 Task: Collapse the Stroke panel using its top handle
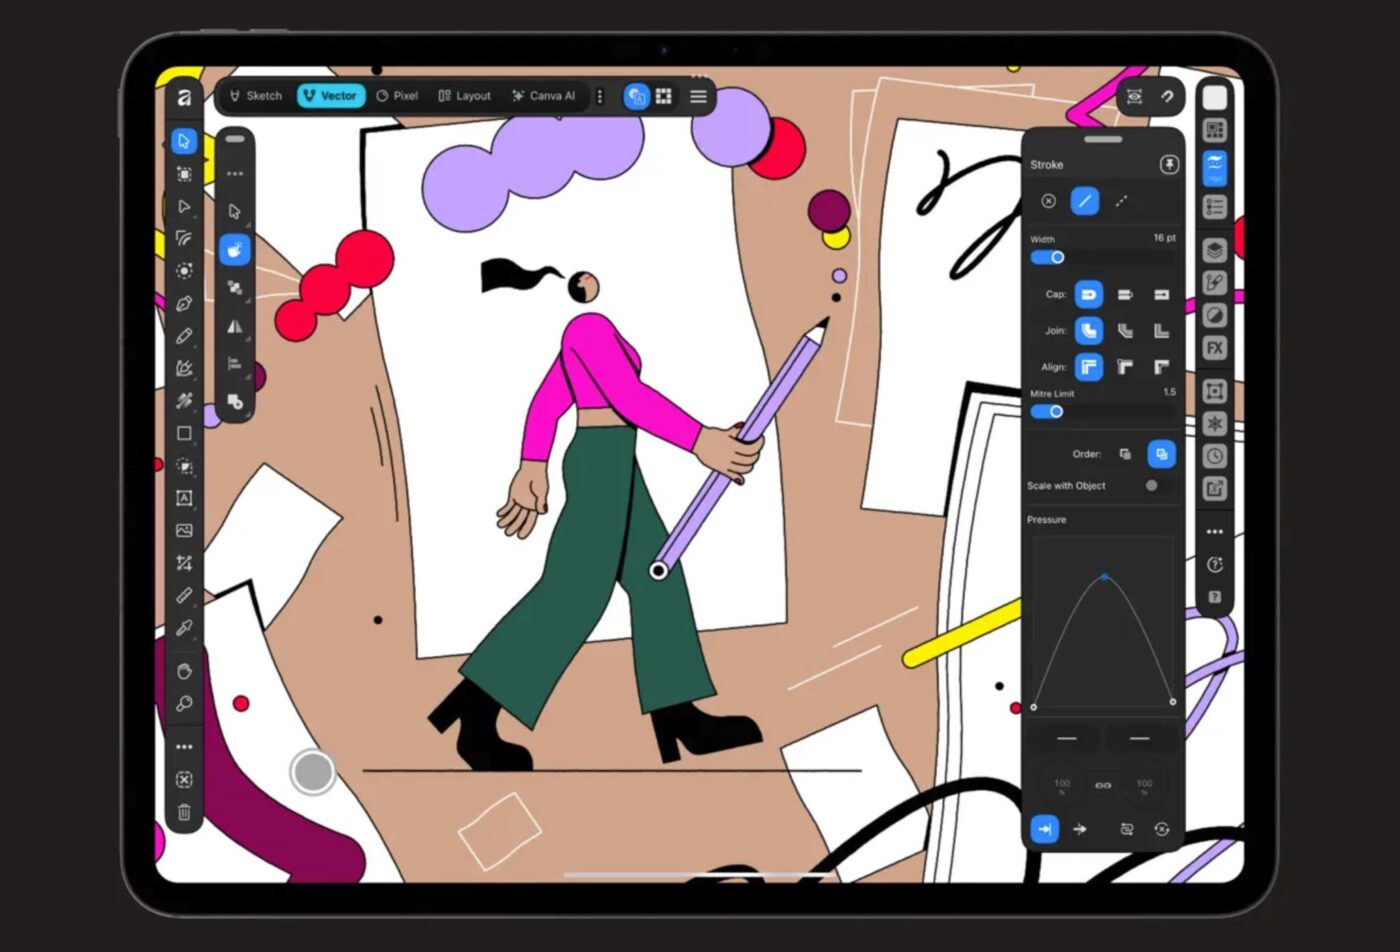(x=1103, y=139)
